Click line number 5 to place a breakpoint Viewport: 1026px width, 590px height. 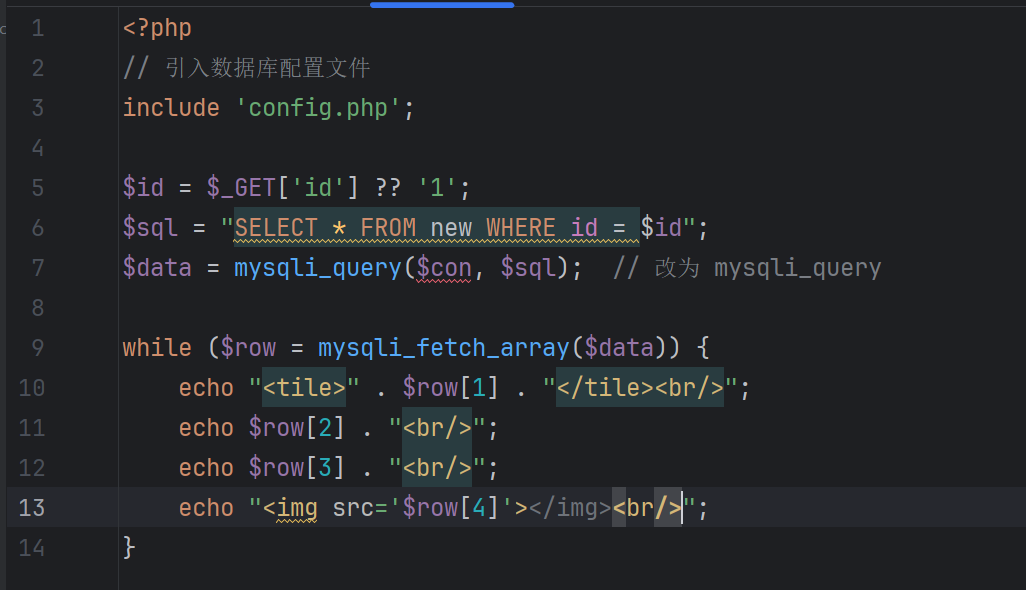point(37,187)
